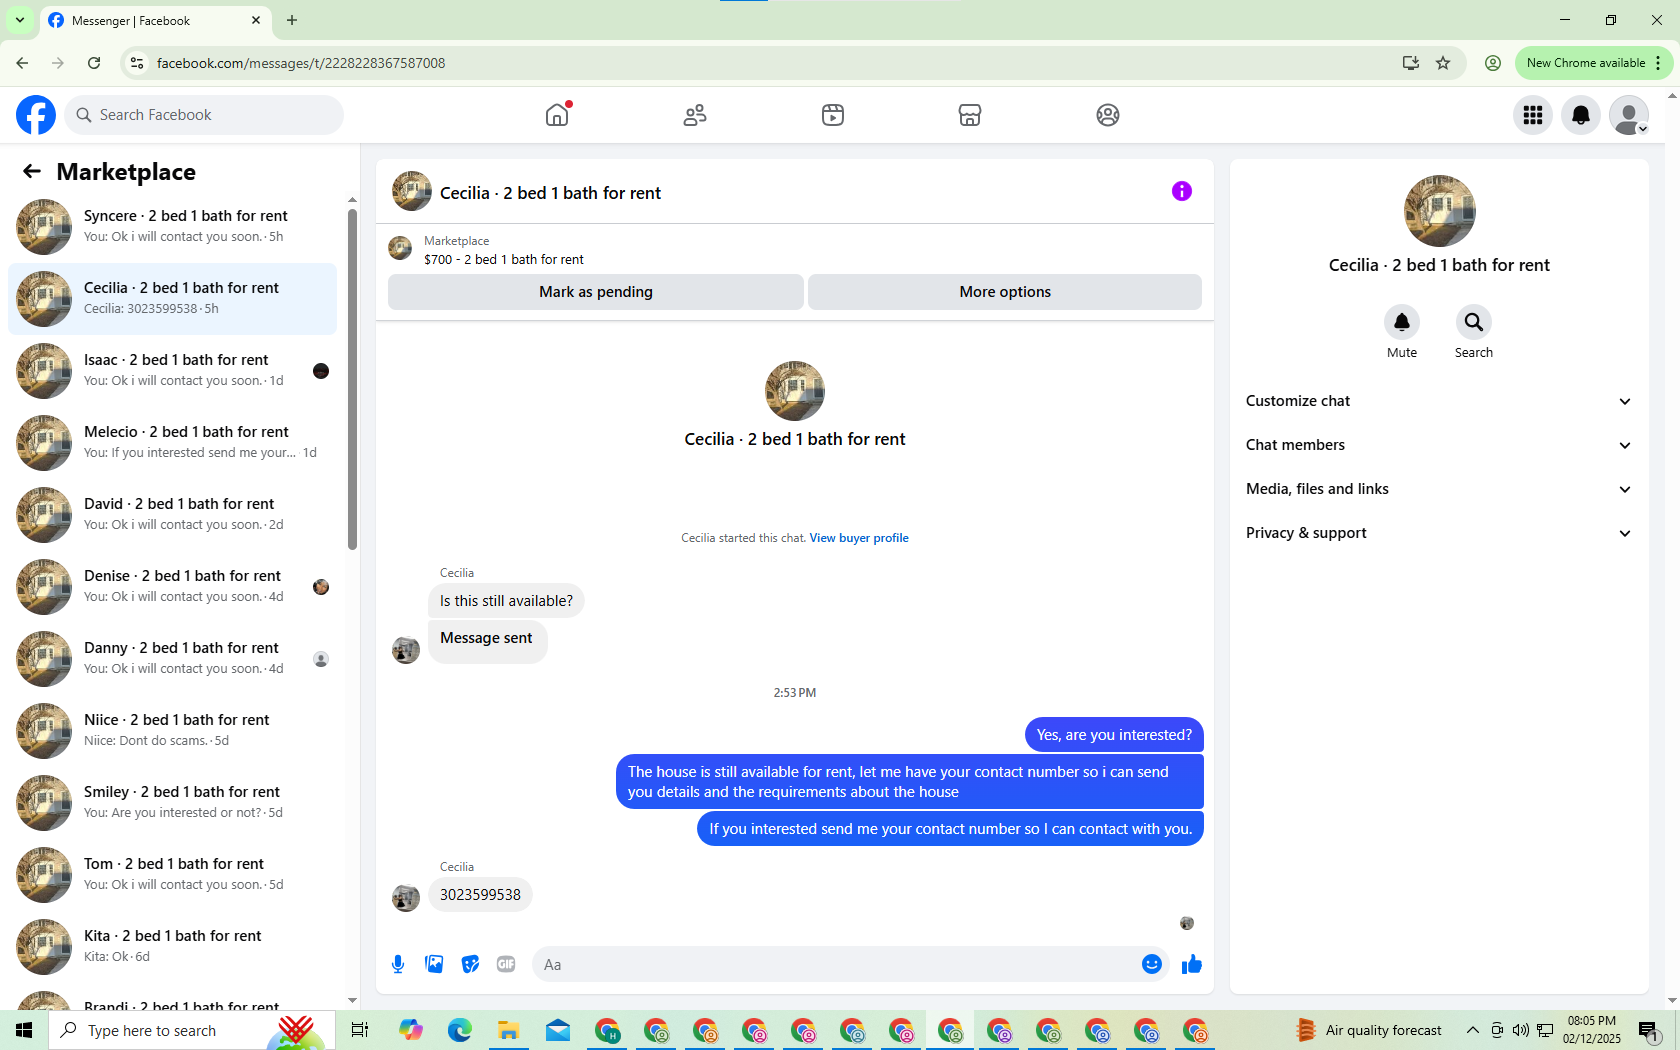Click the Windows taskbar search box

191,1030
